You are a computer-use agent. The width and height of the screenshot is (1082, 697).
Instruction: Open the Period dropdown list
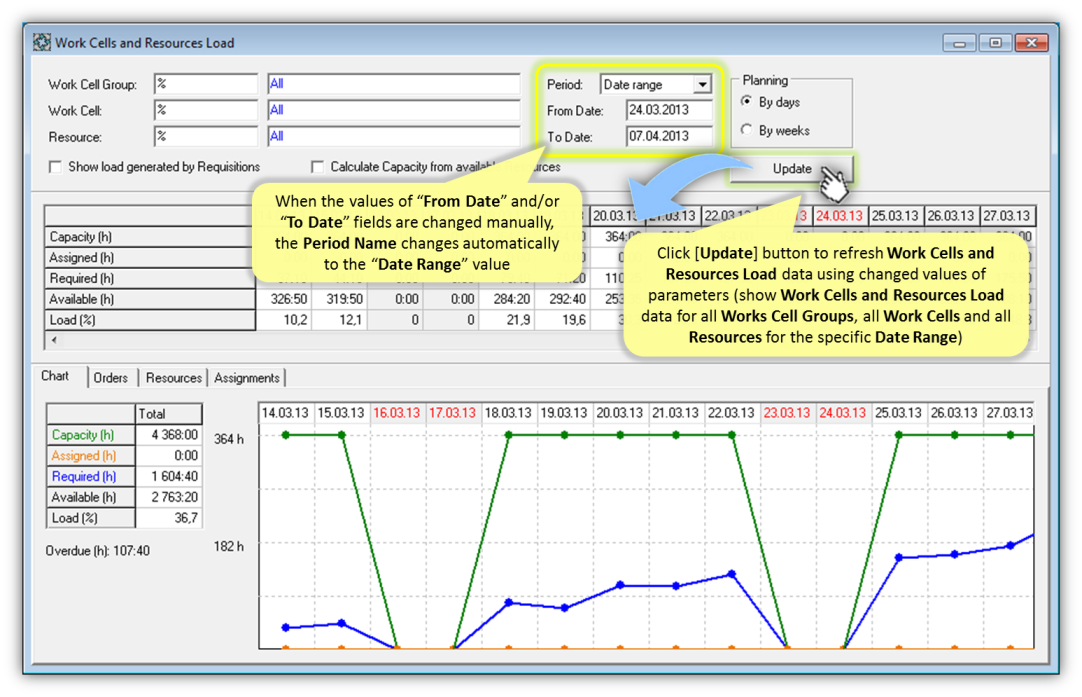pyautogui.click(x=702, y=84)
